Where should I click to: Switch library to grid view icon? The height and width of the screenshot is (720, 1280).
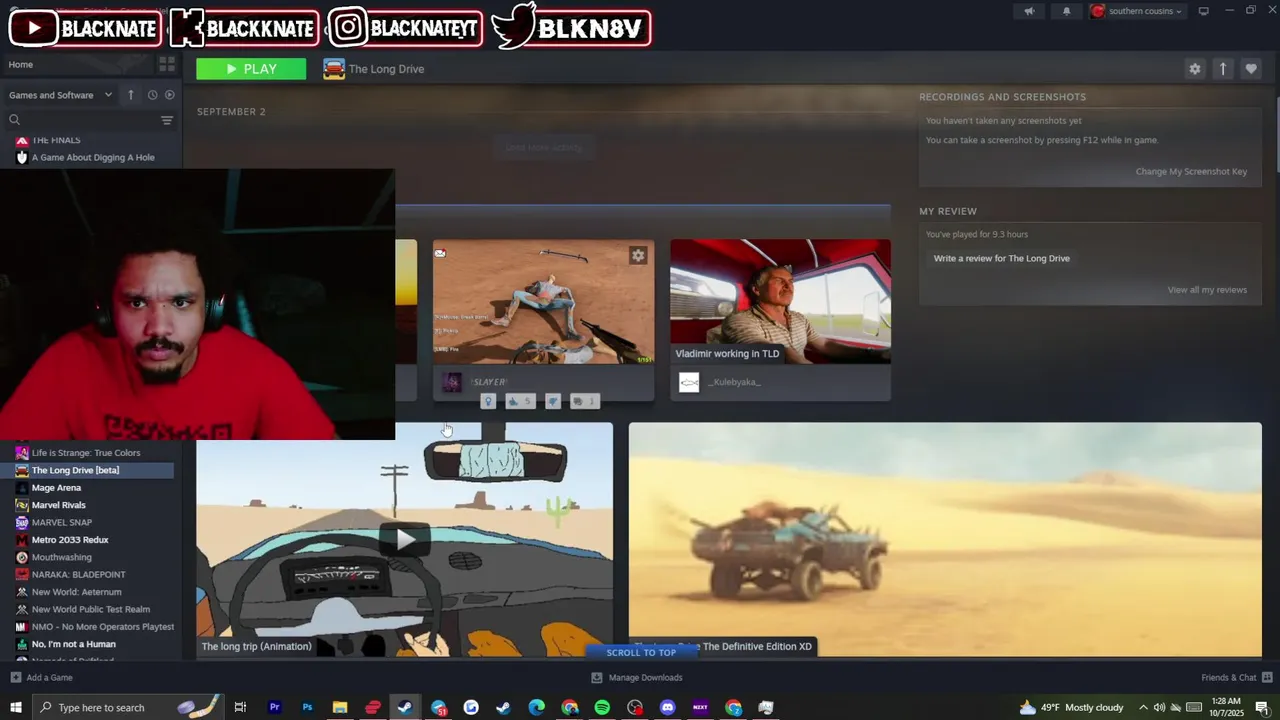coord(167,64)
